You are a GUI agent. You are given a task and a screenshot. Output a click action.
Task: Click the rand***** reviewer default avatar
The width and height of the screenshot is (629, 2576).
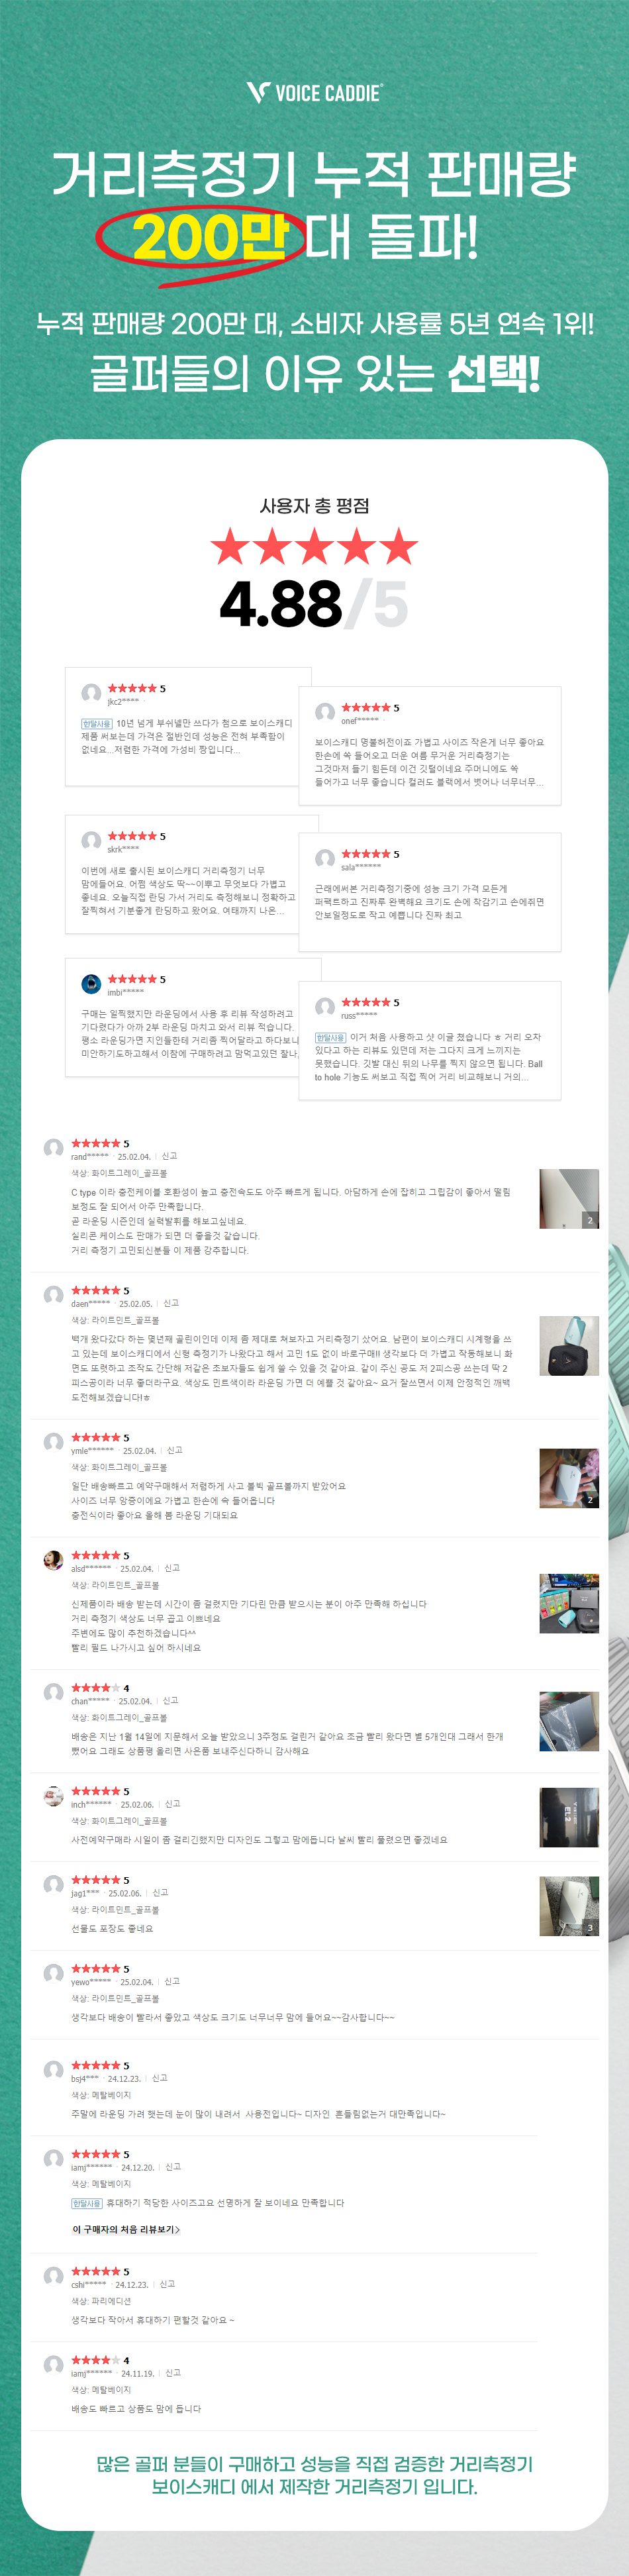click(x=54, y=1148)
